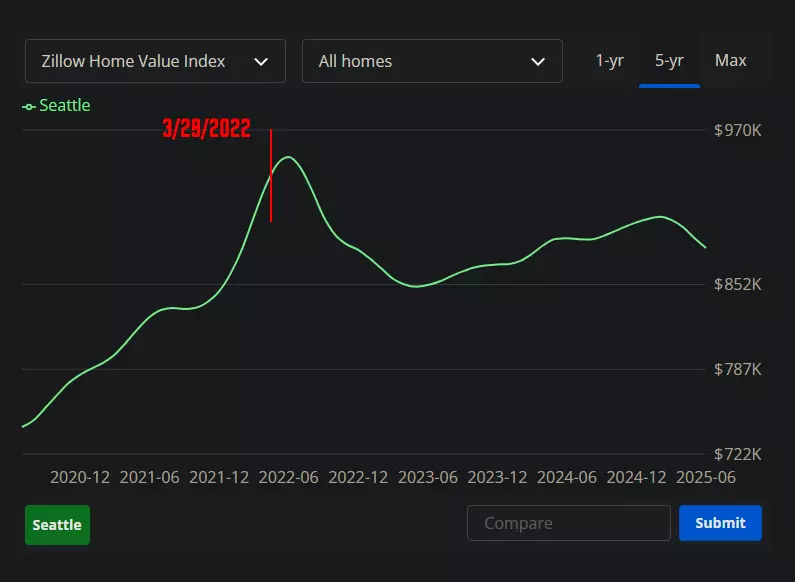Image resolution: width=795 pixels, height=582 pixels.
Task: Click the green Seattle tag button
Action: (x=57, y=525)
